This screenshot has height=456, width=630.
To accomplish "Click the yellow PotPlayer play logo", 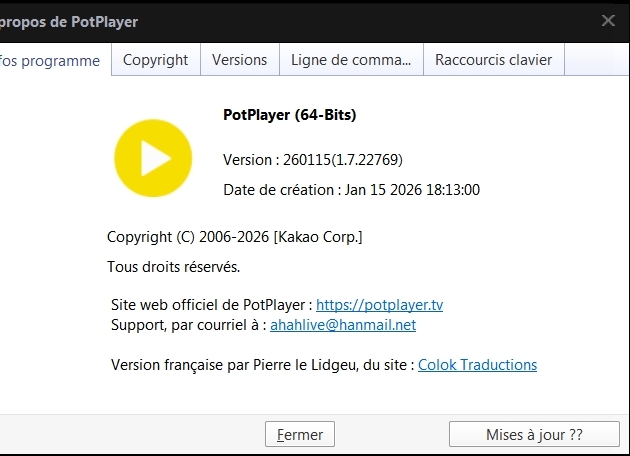I will click(x=153, y=158).
